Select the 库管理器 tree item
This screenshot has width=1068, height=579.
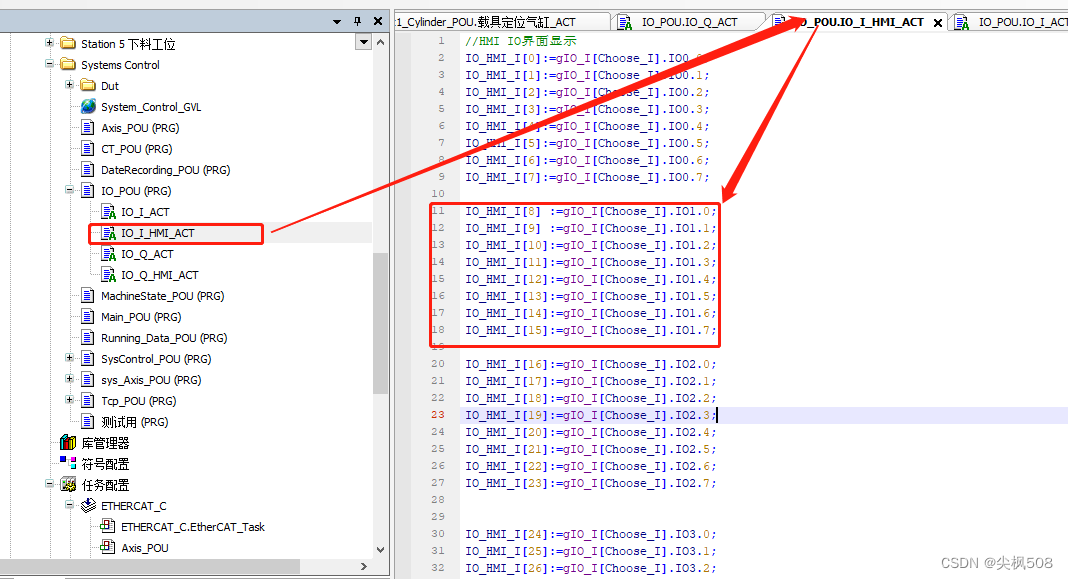pos(106,443)
